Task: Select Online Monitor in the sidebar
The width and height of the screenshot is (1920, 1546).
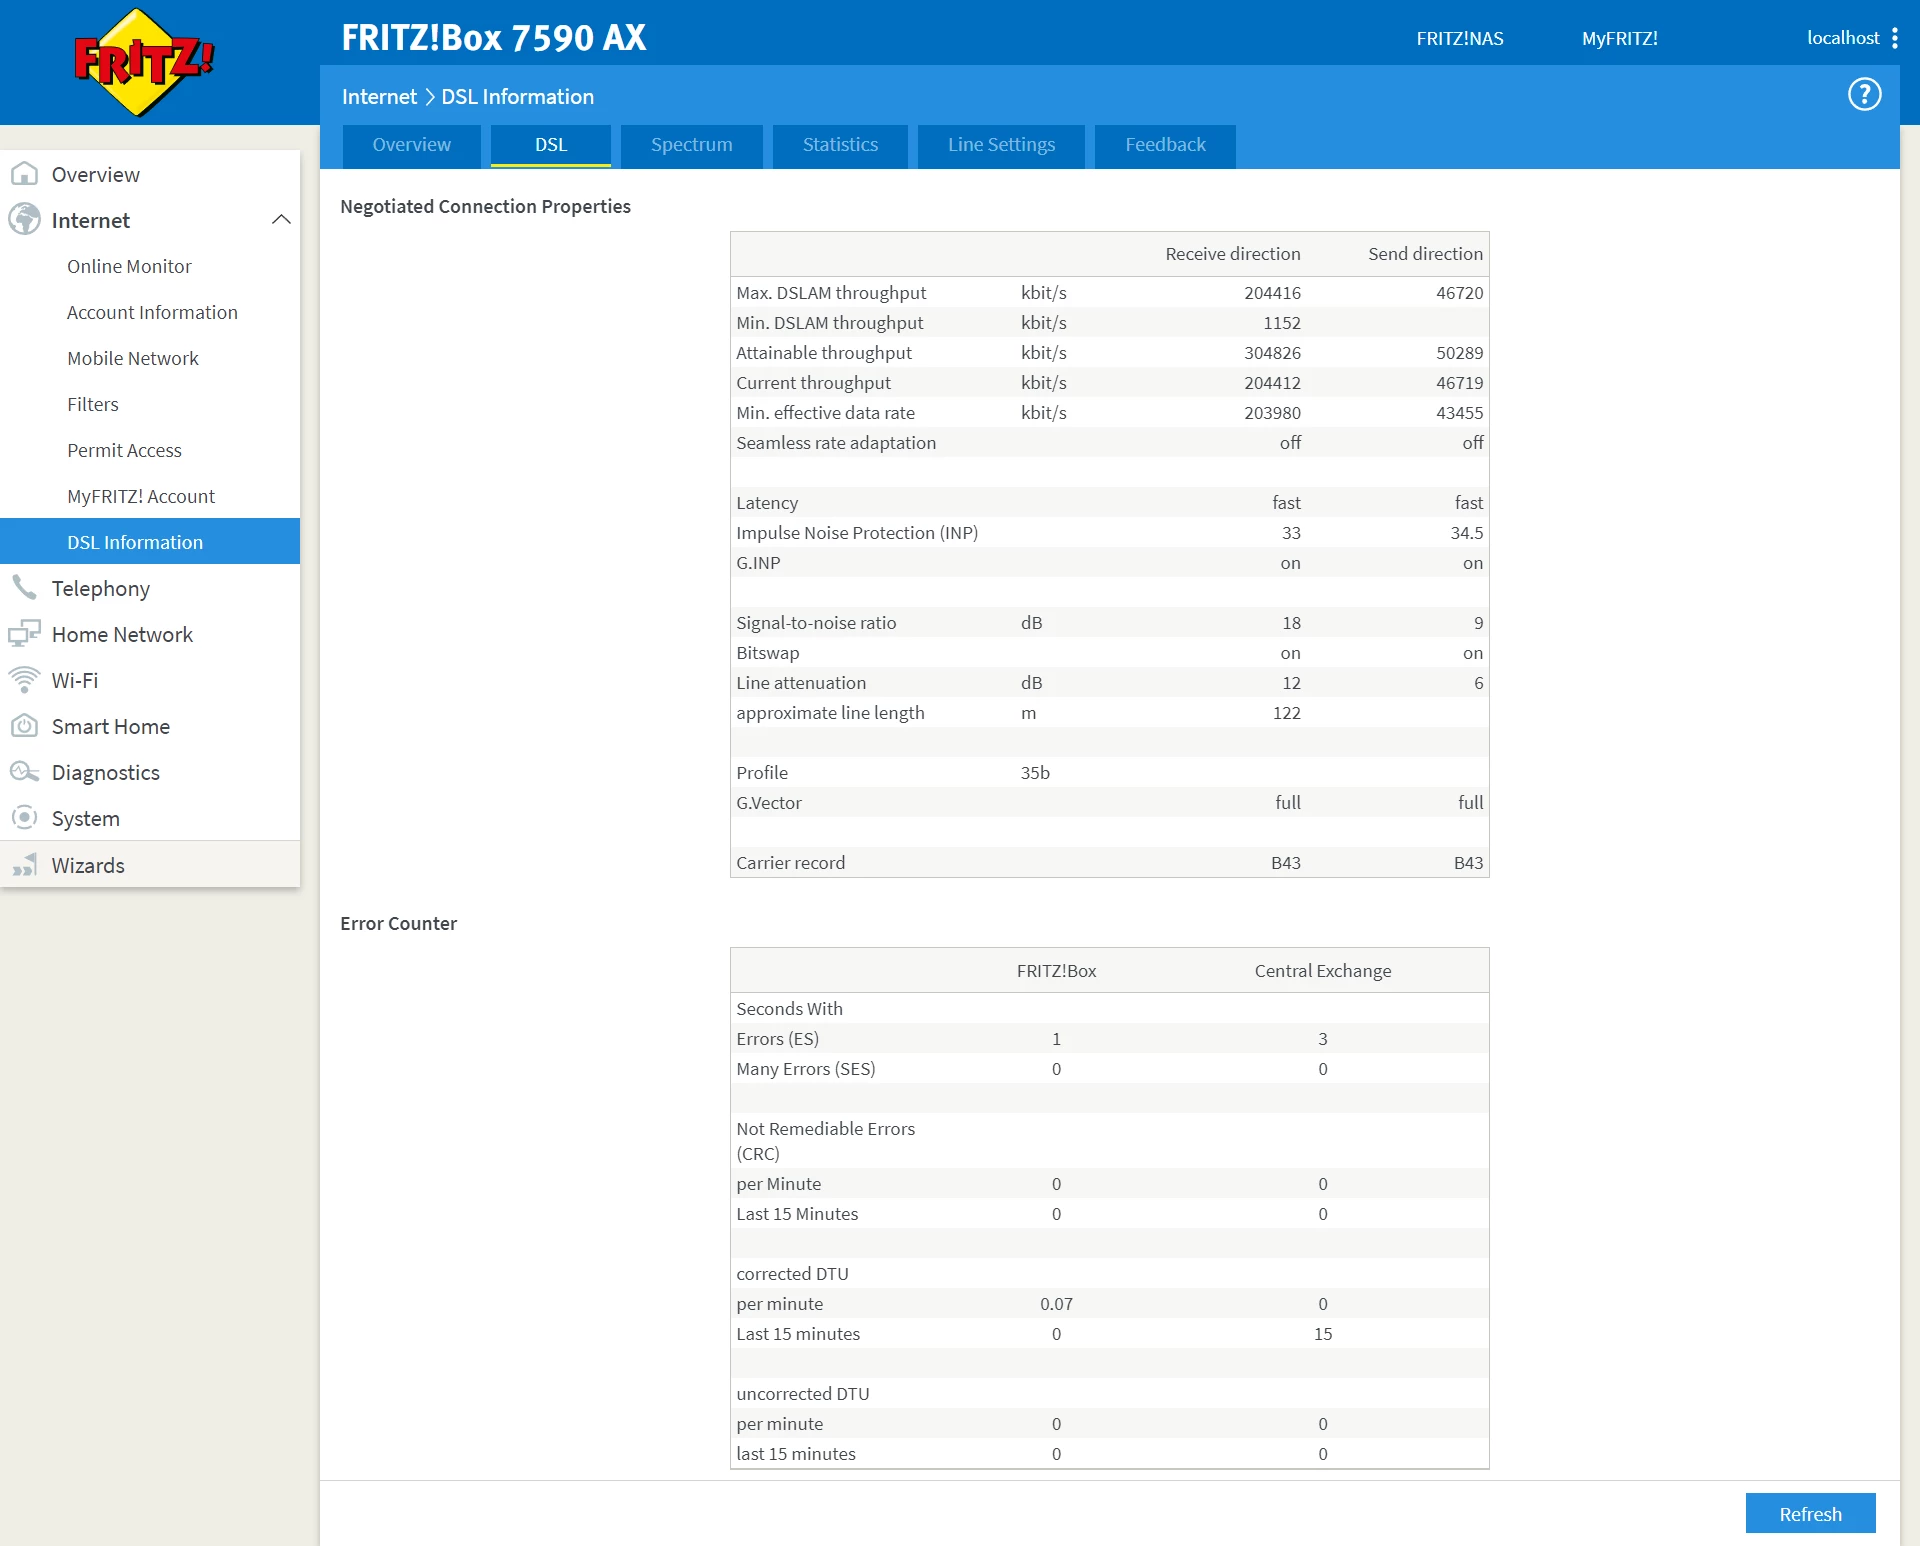Action: coord(129,266)
